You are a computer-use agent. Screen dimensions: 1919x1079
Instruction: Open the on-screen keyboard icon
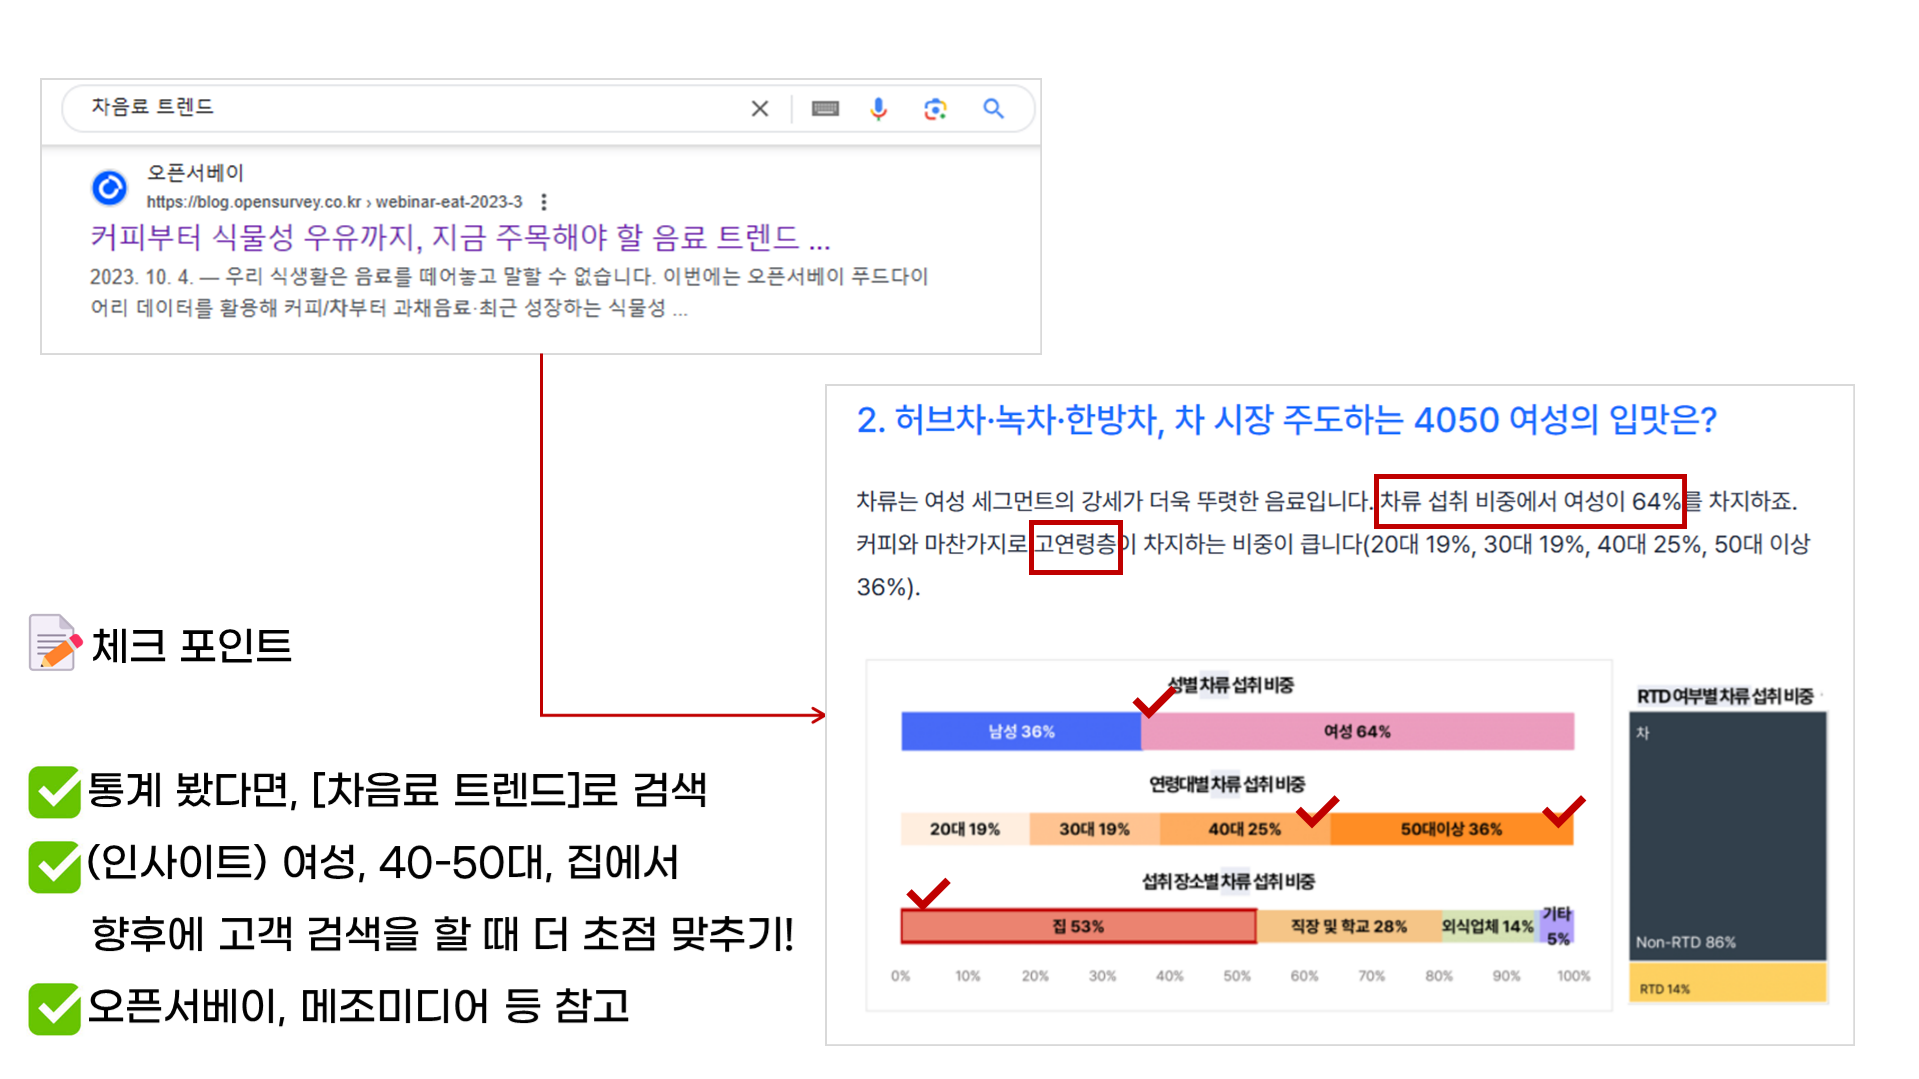coord(824,108)
